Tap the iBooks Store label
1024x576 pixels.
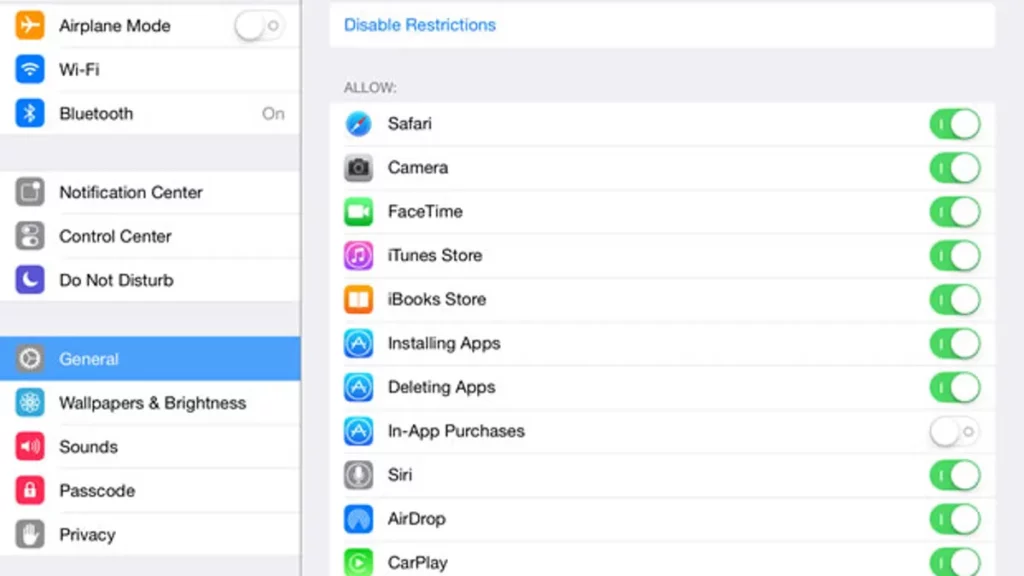[x=437, y=299]
